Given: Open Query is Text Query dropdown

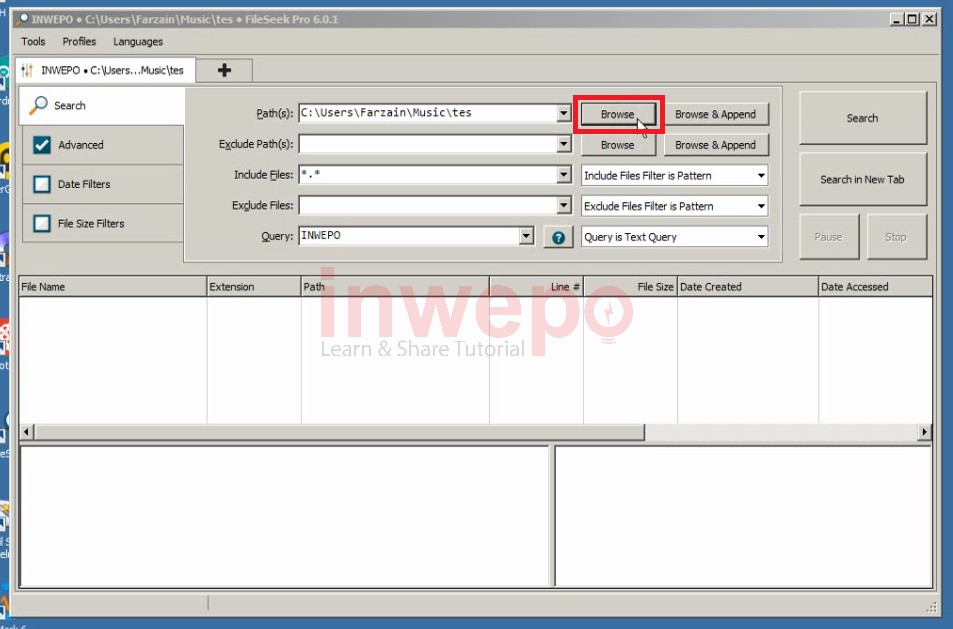Looking at the screenshot, I should [675, 237].
